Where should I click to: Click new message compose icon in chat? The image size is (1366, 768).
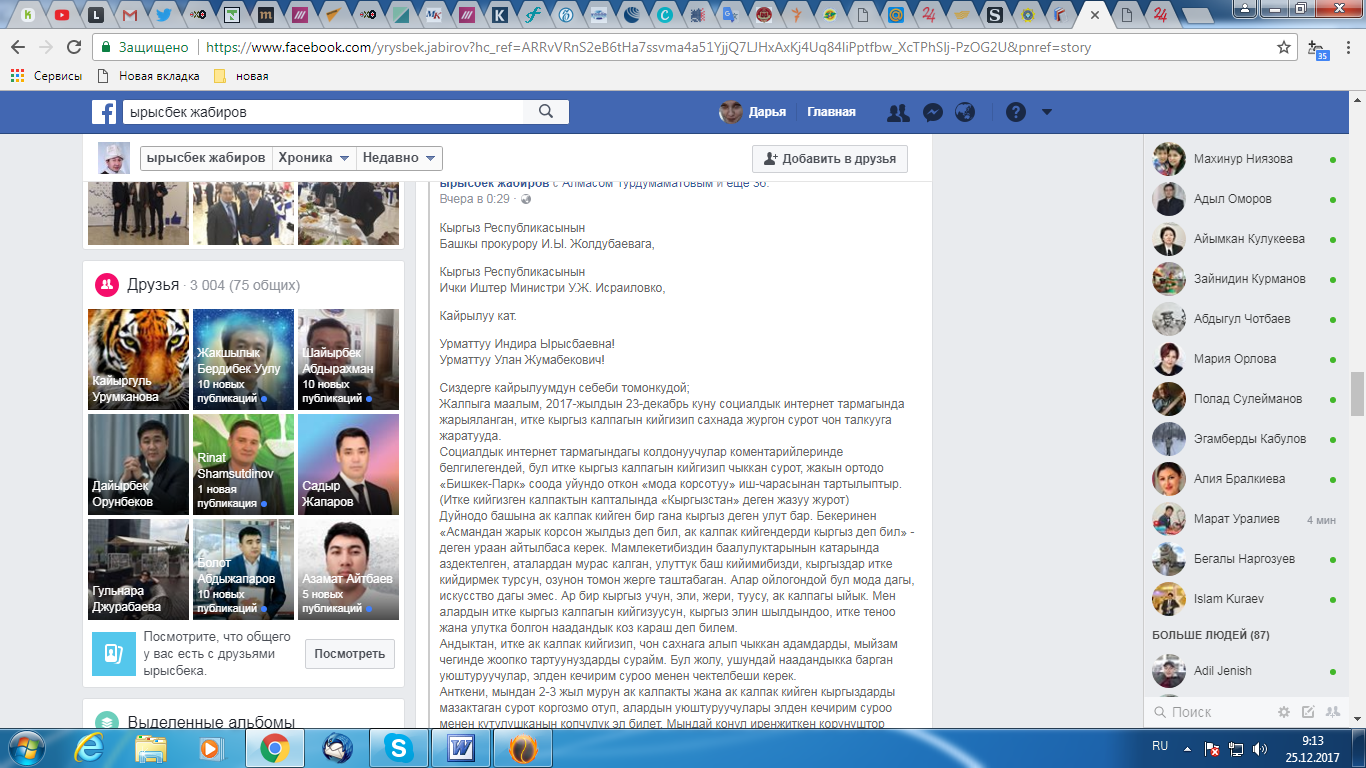[x=1308, y=712]
